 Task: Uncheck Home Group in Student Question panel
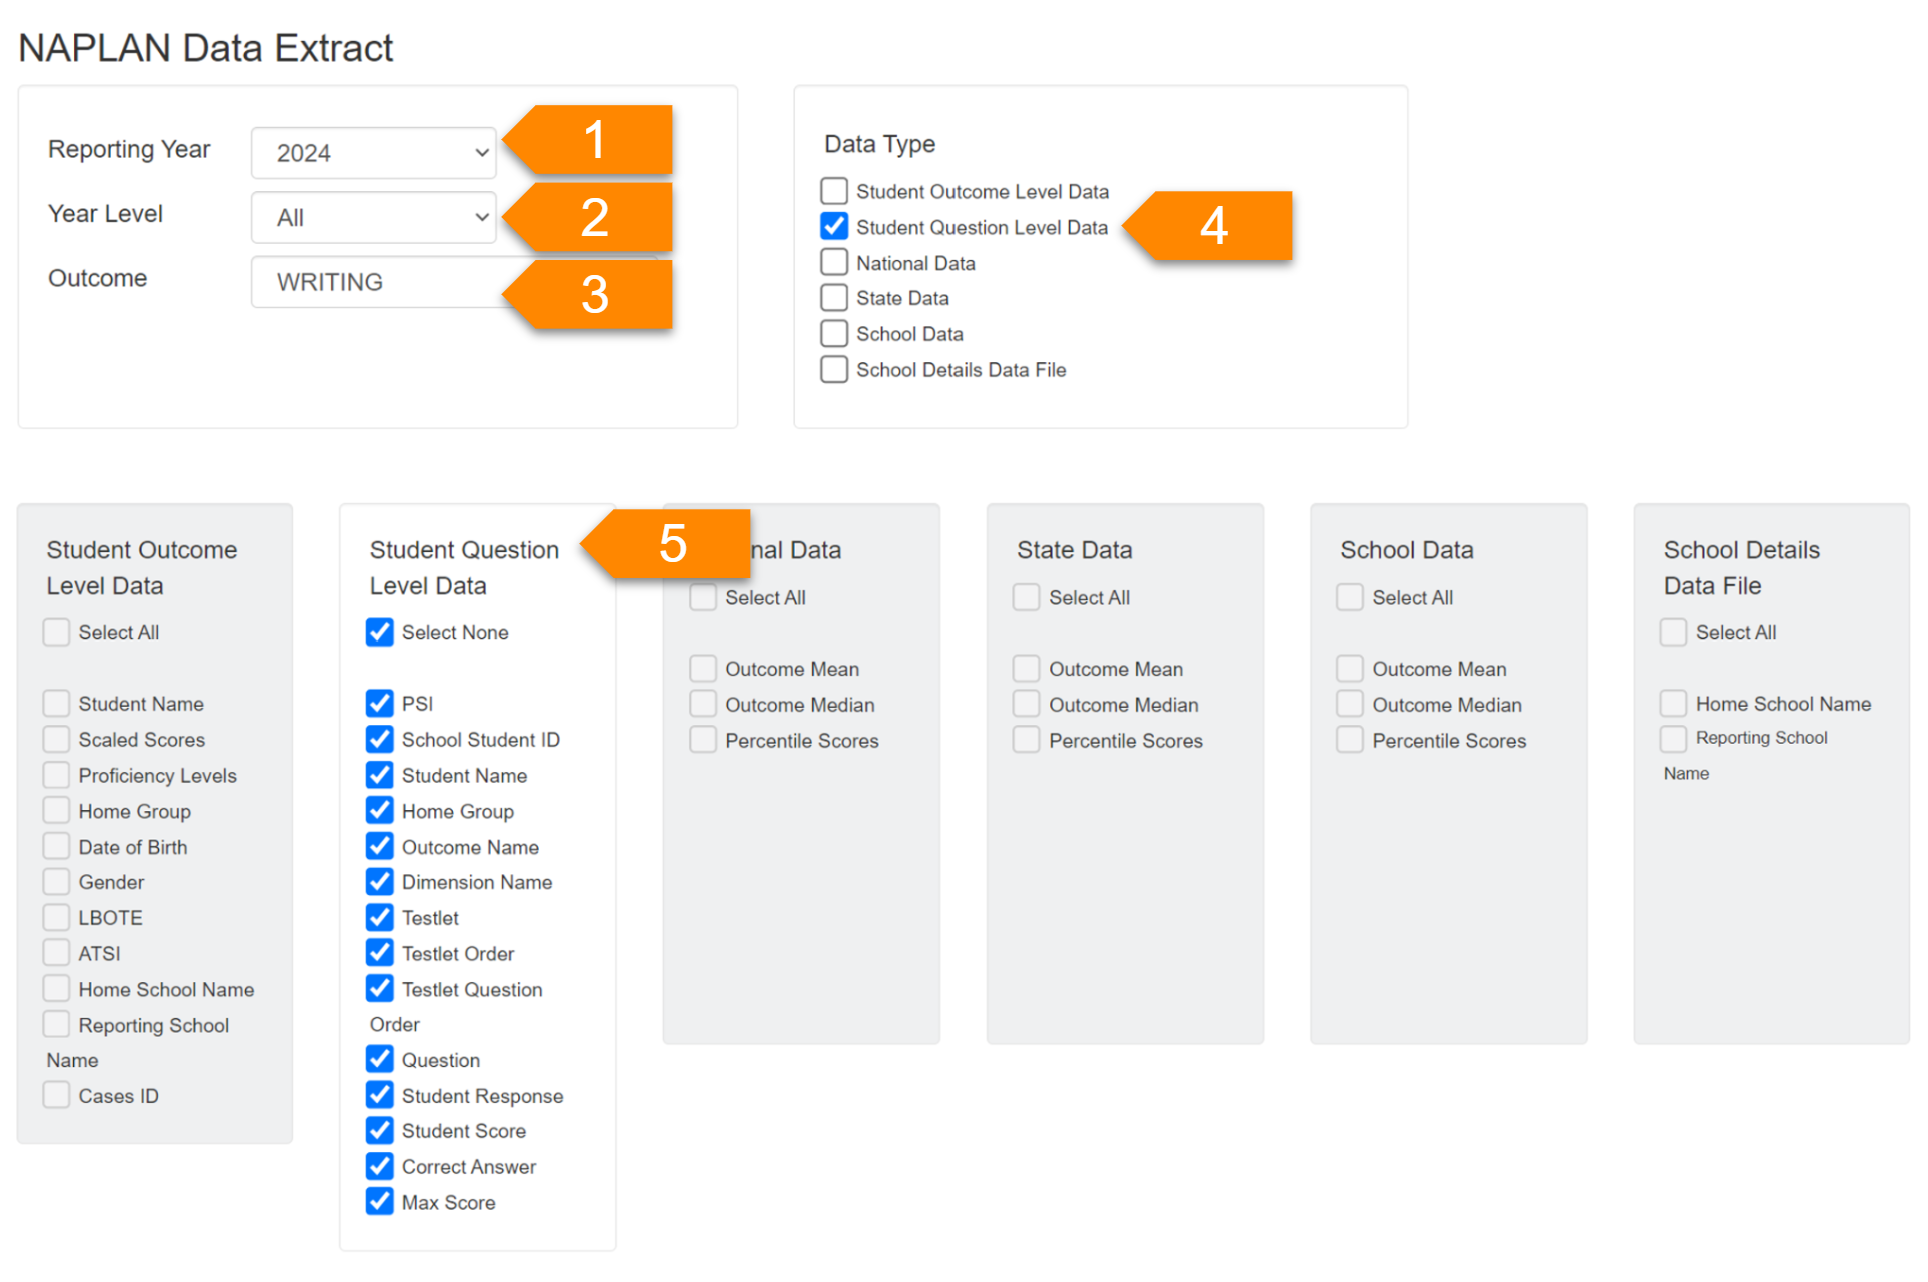380,811
